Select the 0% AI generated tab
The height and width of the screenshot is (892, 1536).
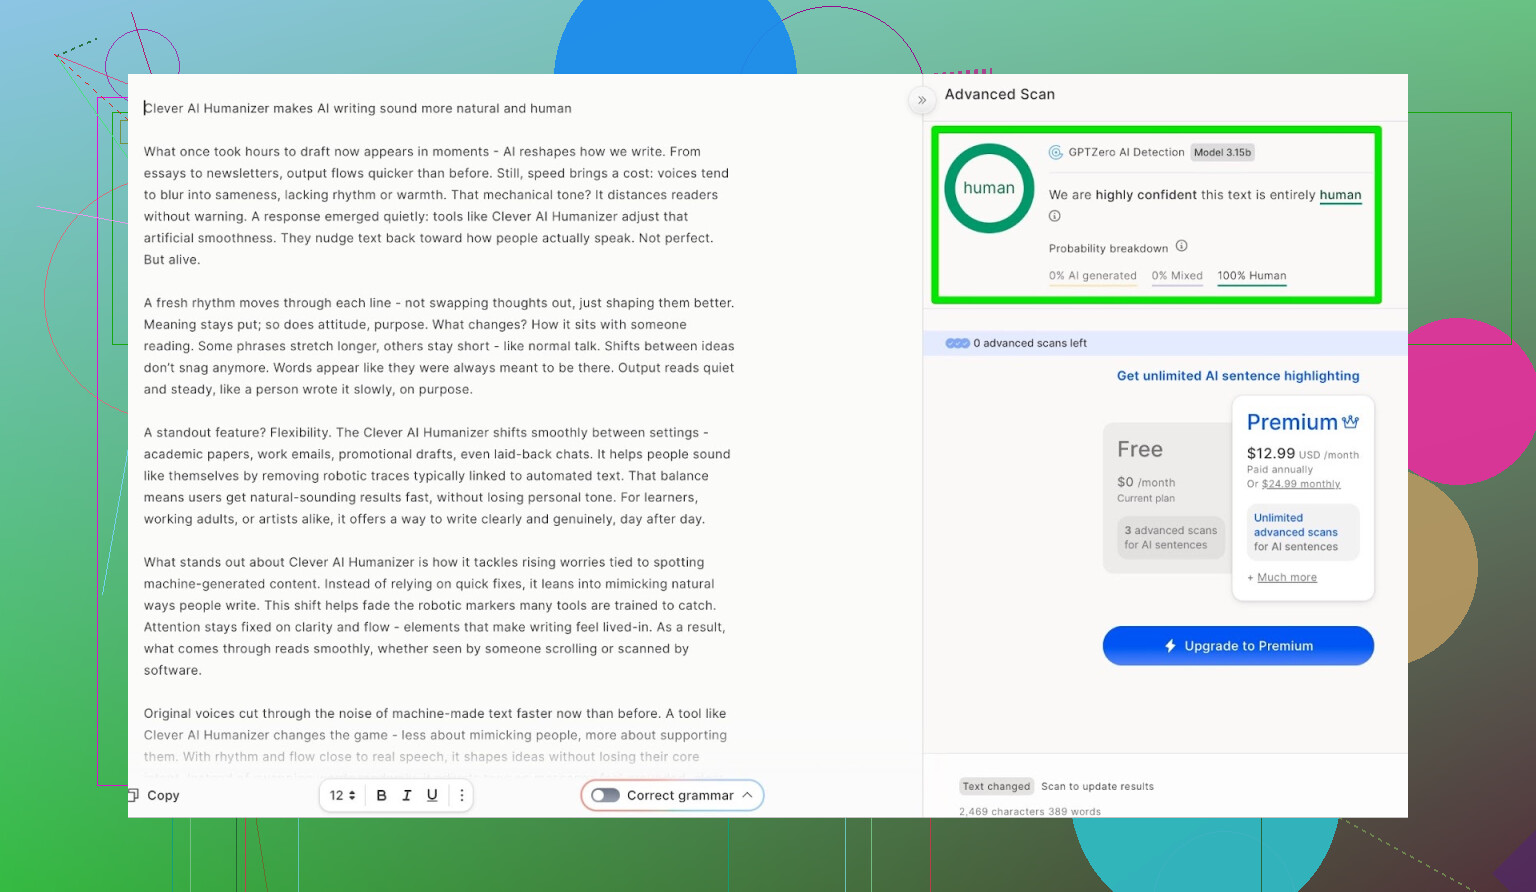pos(1092,276)
